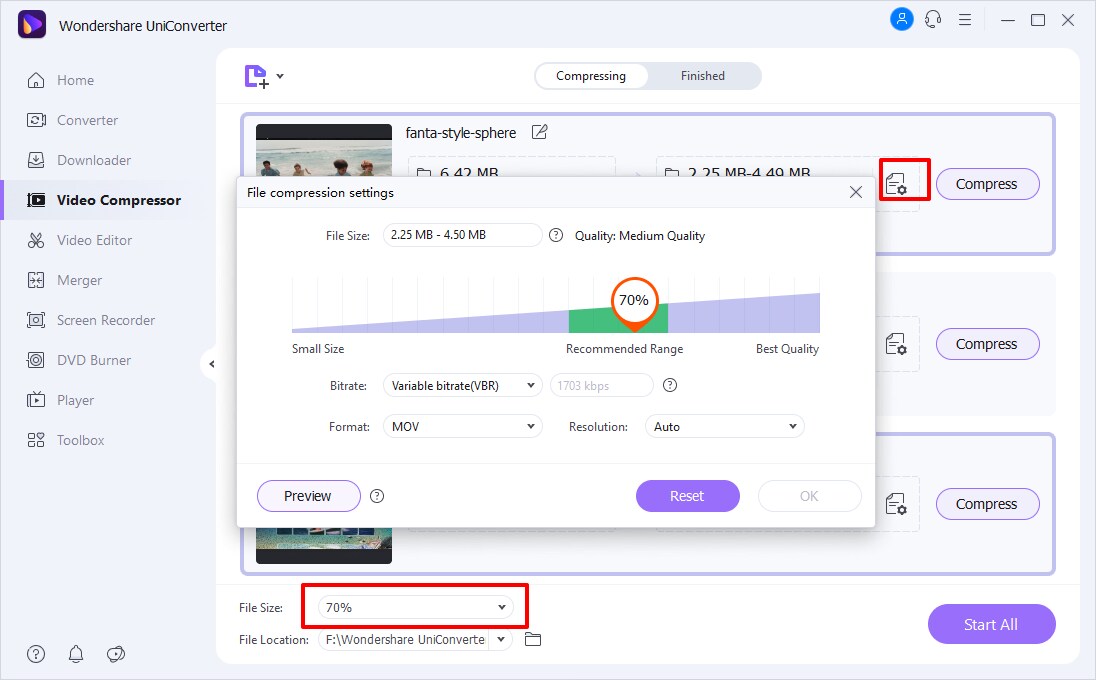1096x680 pixels.
Task: Open compression settings icon for first video
Action: coord(896,184)
